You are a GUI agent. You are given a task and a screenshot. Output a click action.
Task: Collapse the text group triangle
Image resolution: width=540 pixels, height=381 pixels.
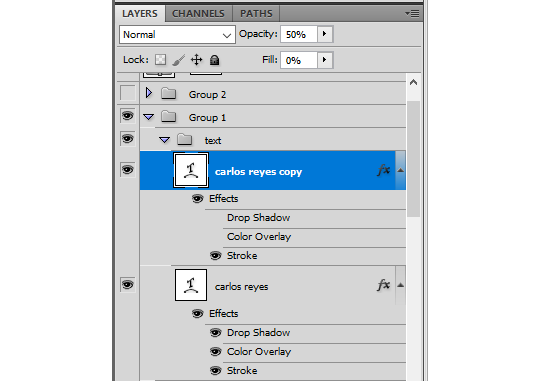(x=165, y=140)
